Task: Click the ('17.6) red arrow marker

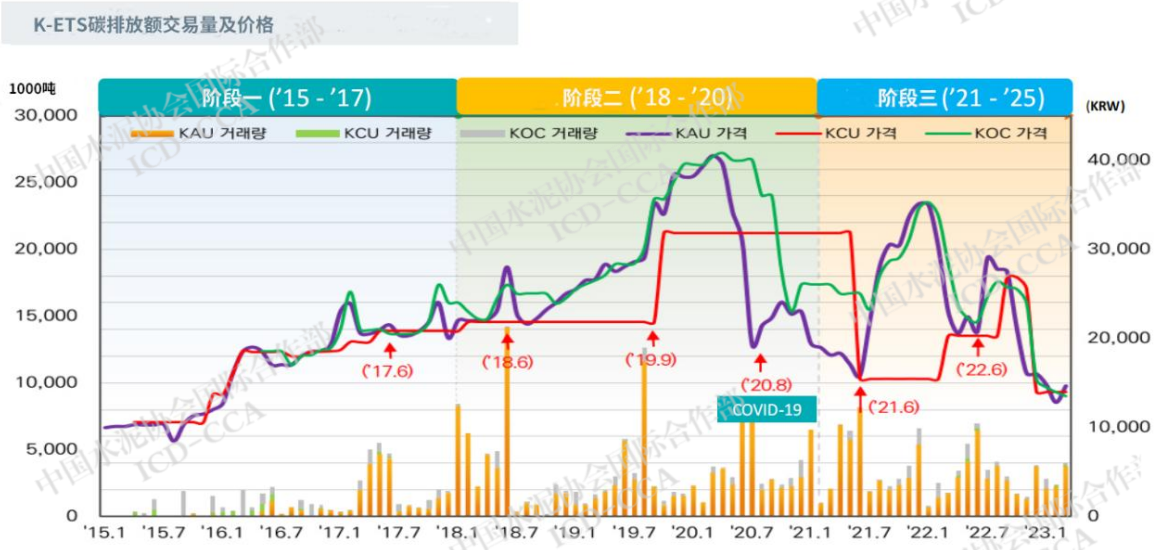Action: [x=390, y=350]
